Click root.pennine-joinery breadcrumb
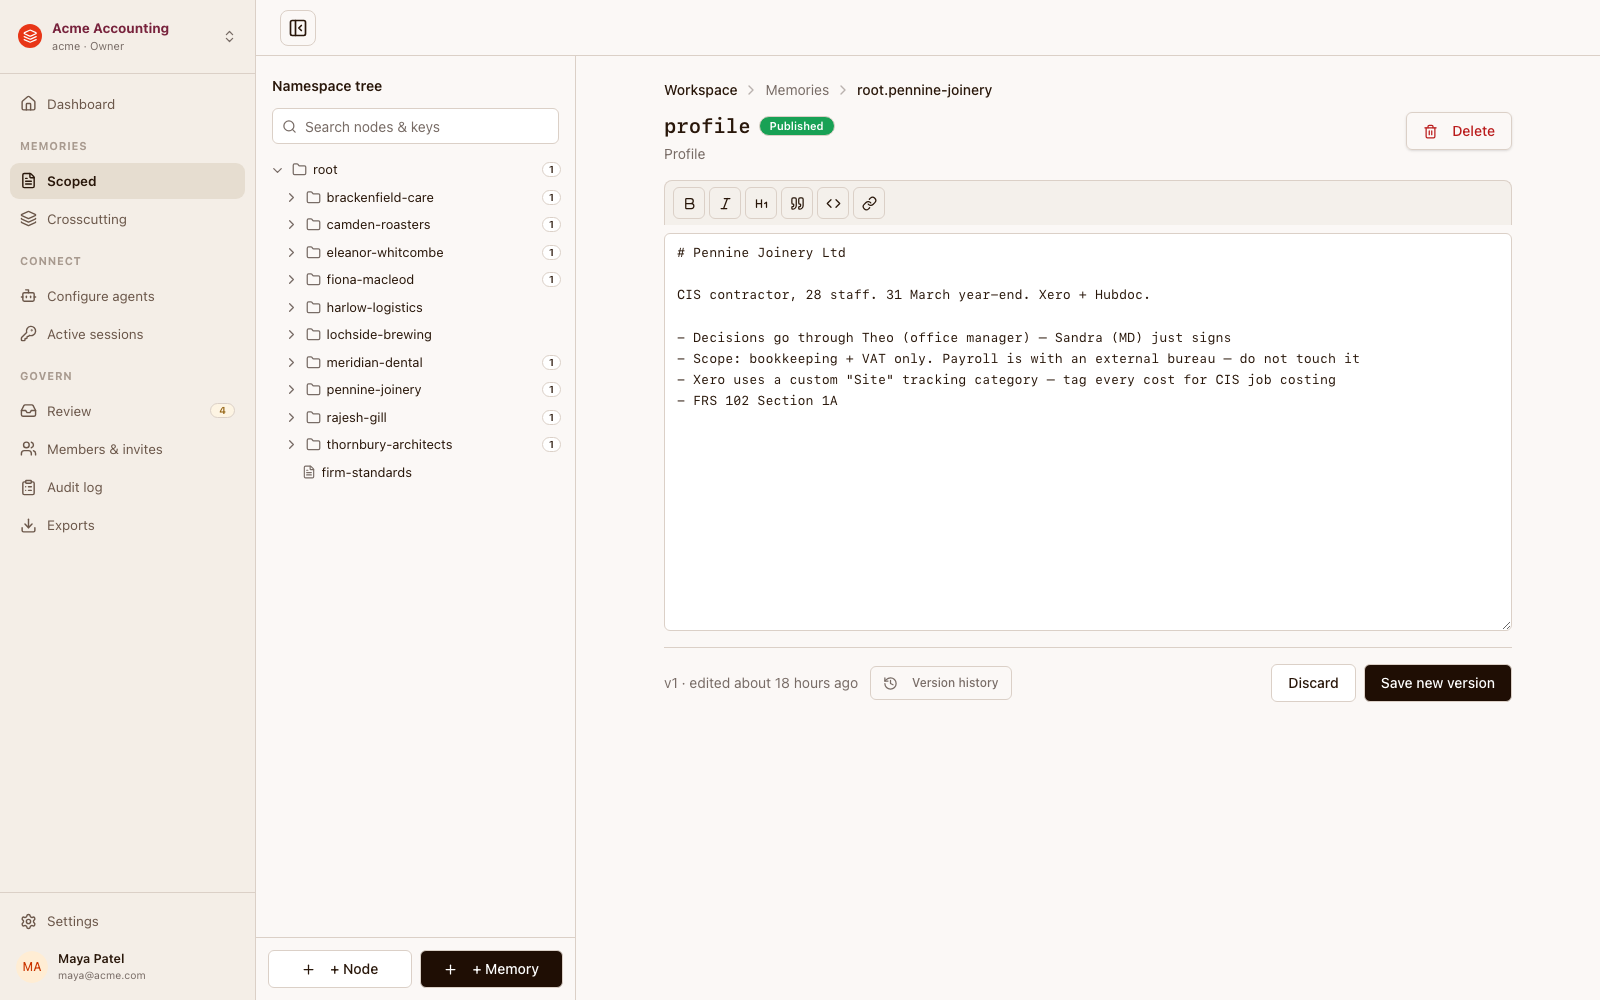 [x=924, y=90]
